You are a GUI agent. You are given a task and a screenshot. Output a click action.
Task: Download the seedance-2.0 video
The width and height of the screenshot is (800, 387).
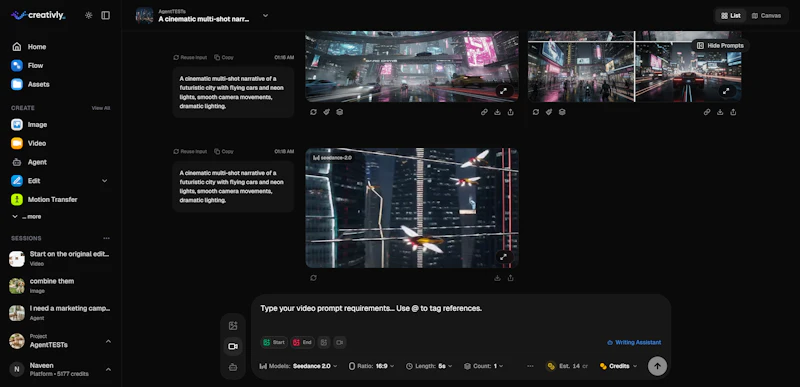pos(497,278)
